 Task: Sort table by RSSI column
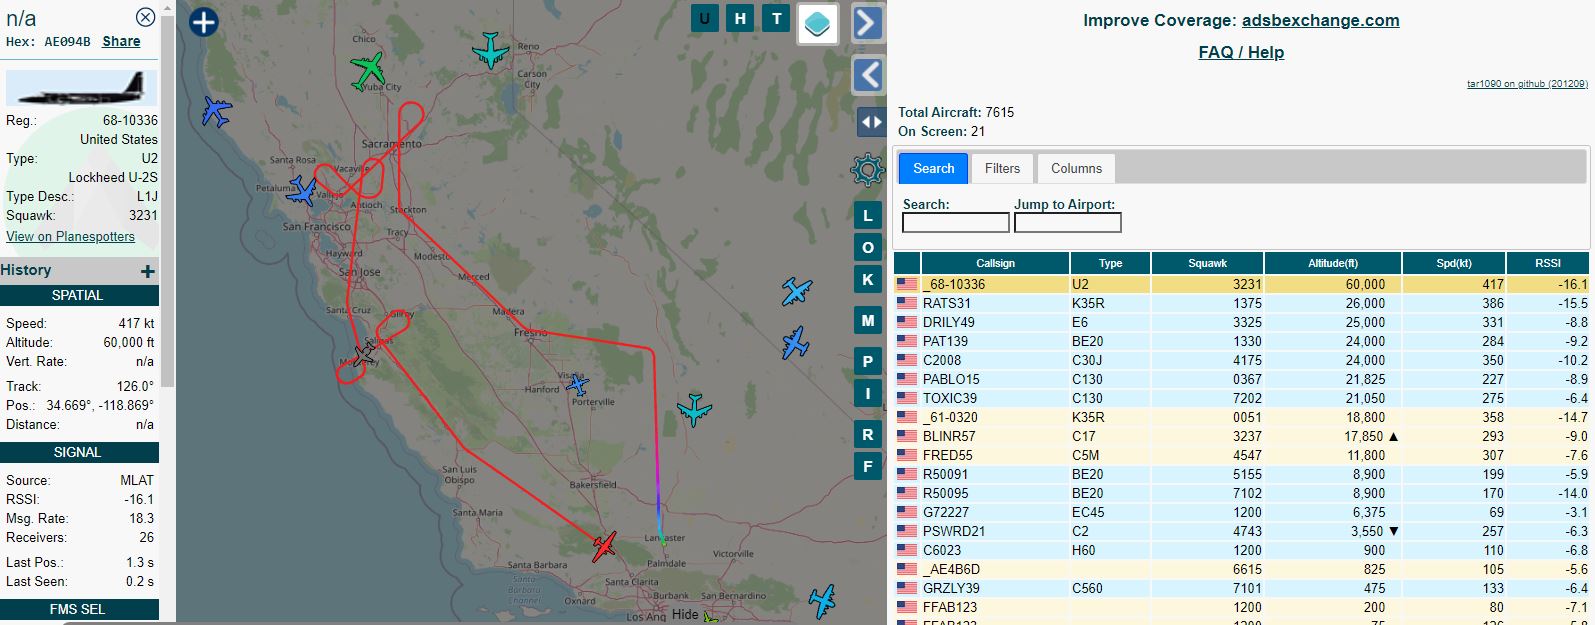pos(1548,263)
